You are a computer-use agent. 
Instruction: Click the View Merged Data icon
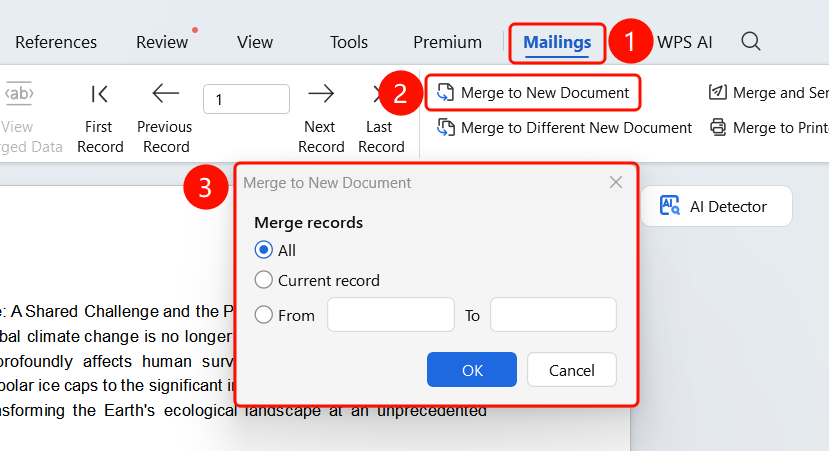point(19,94)
